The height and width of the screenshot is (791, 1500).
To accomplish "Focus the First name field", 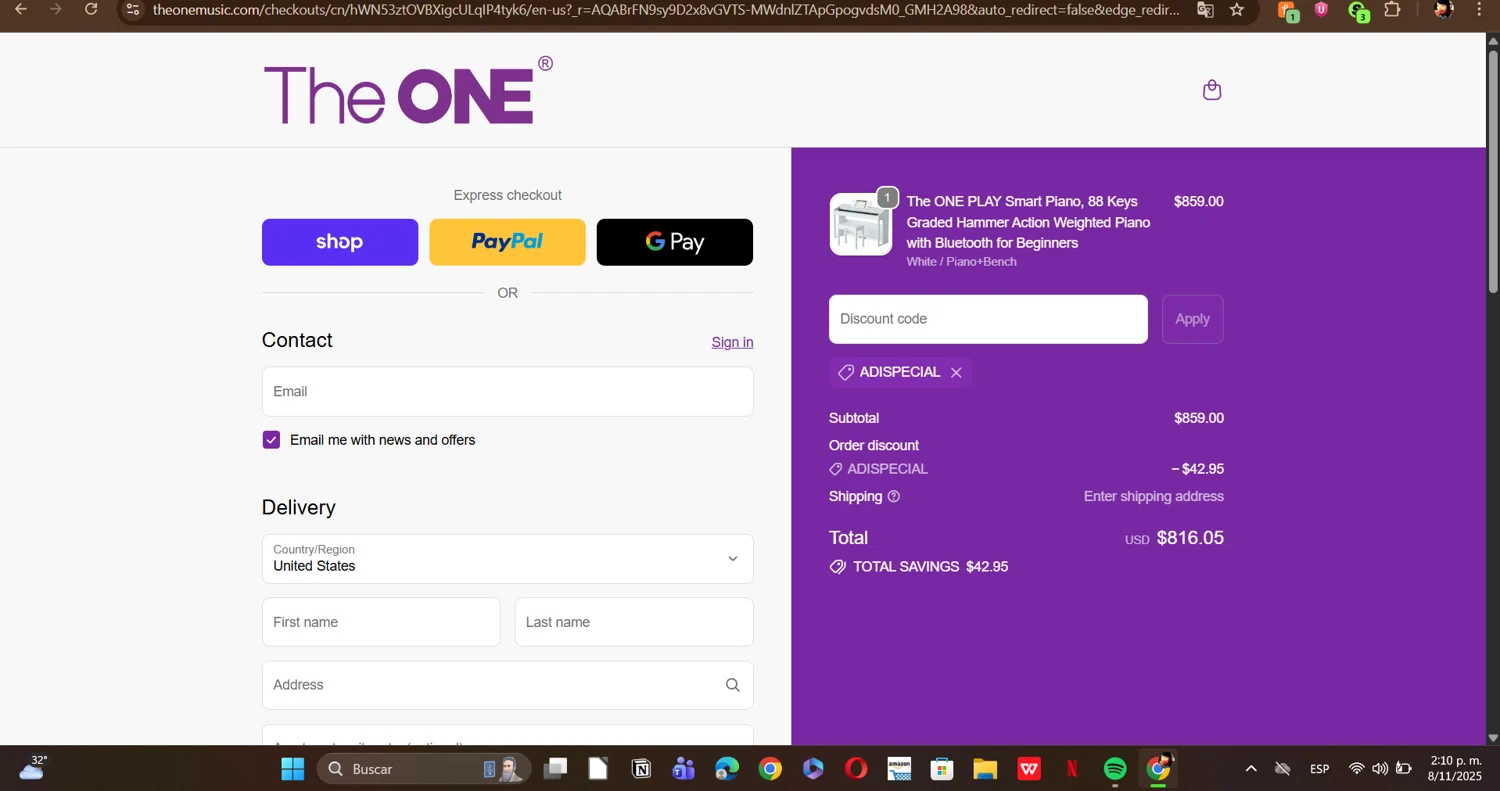I will 381,622.
